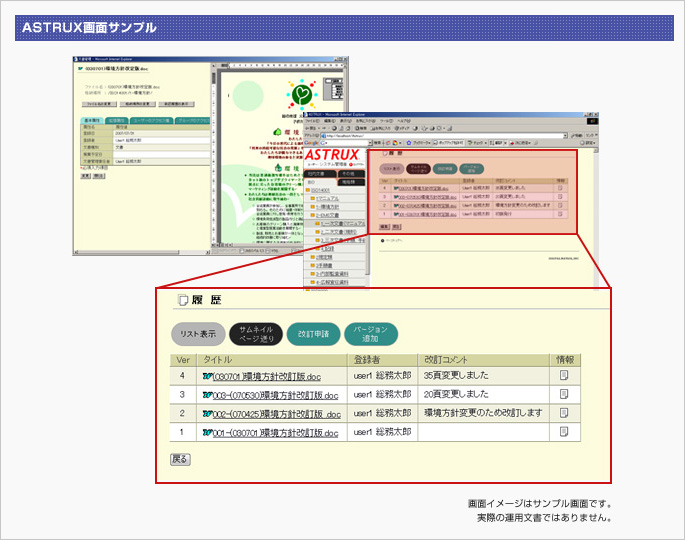Click the Refresh icon in ASTRUX browser toolbar
Image resolution: width=685 pixels, height=540 pixels.
(341, 128)
